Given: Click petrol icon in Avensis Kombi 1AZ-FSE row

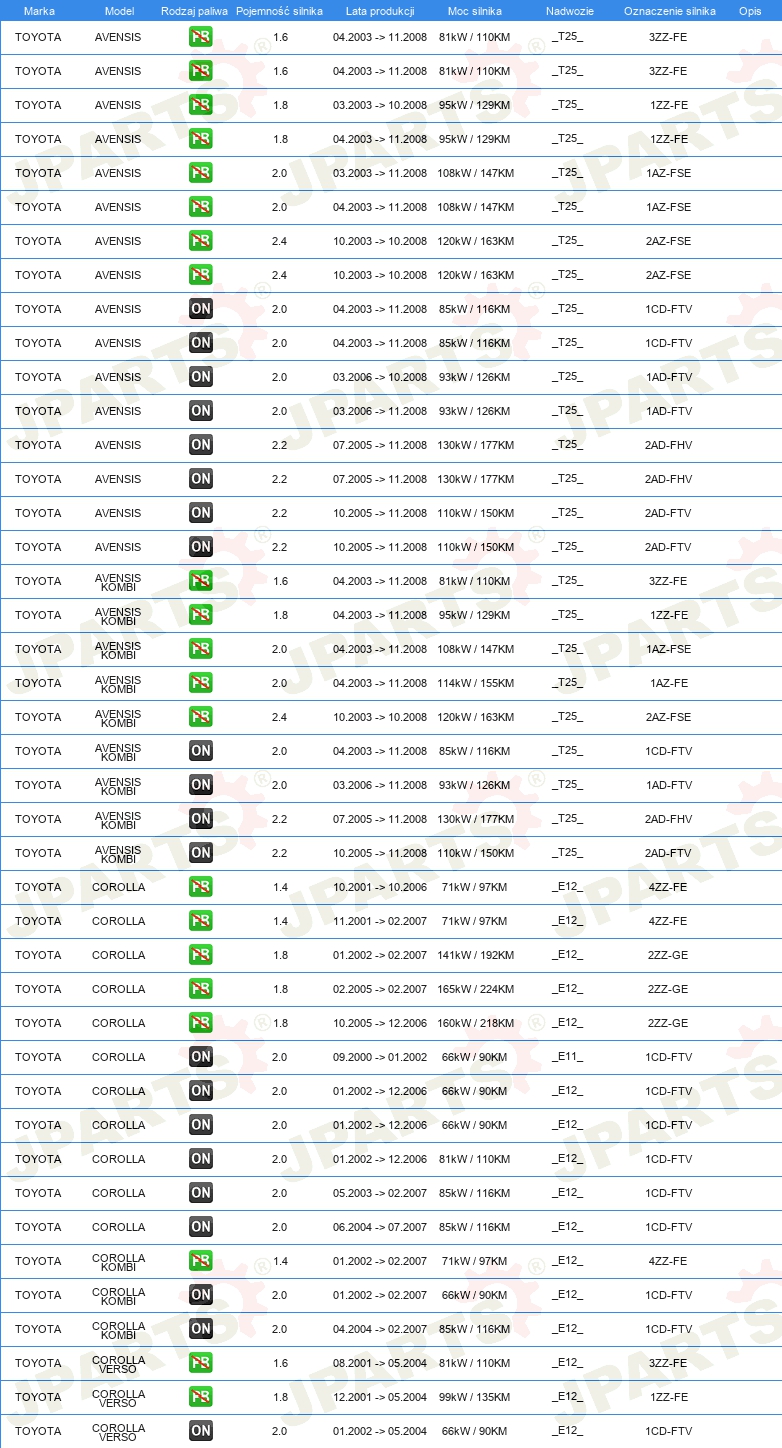Looking at the screenshot, I should tap(201, 649).
